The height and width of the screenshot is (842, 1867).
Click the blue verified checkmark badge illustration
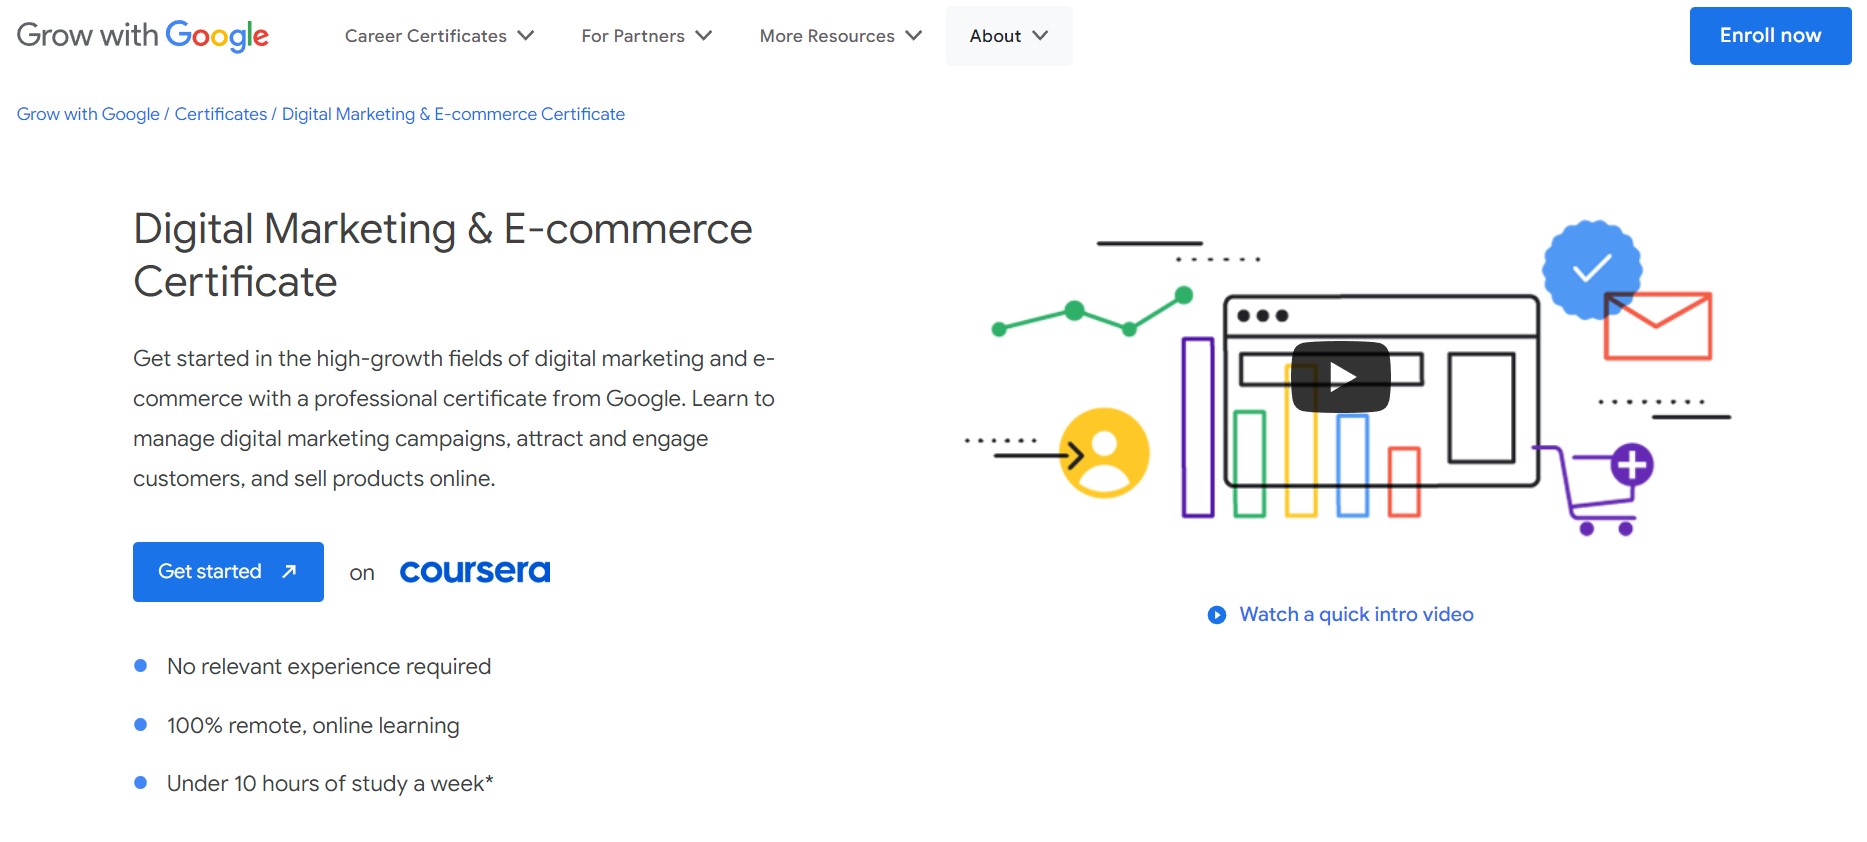[x=1591, y=268]
